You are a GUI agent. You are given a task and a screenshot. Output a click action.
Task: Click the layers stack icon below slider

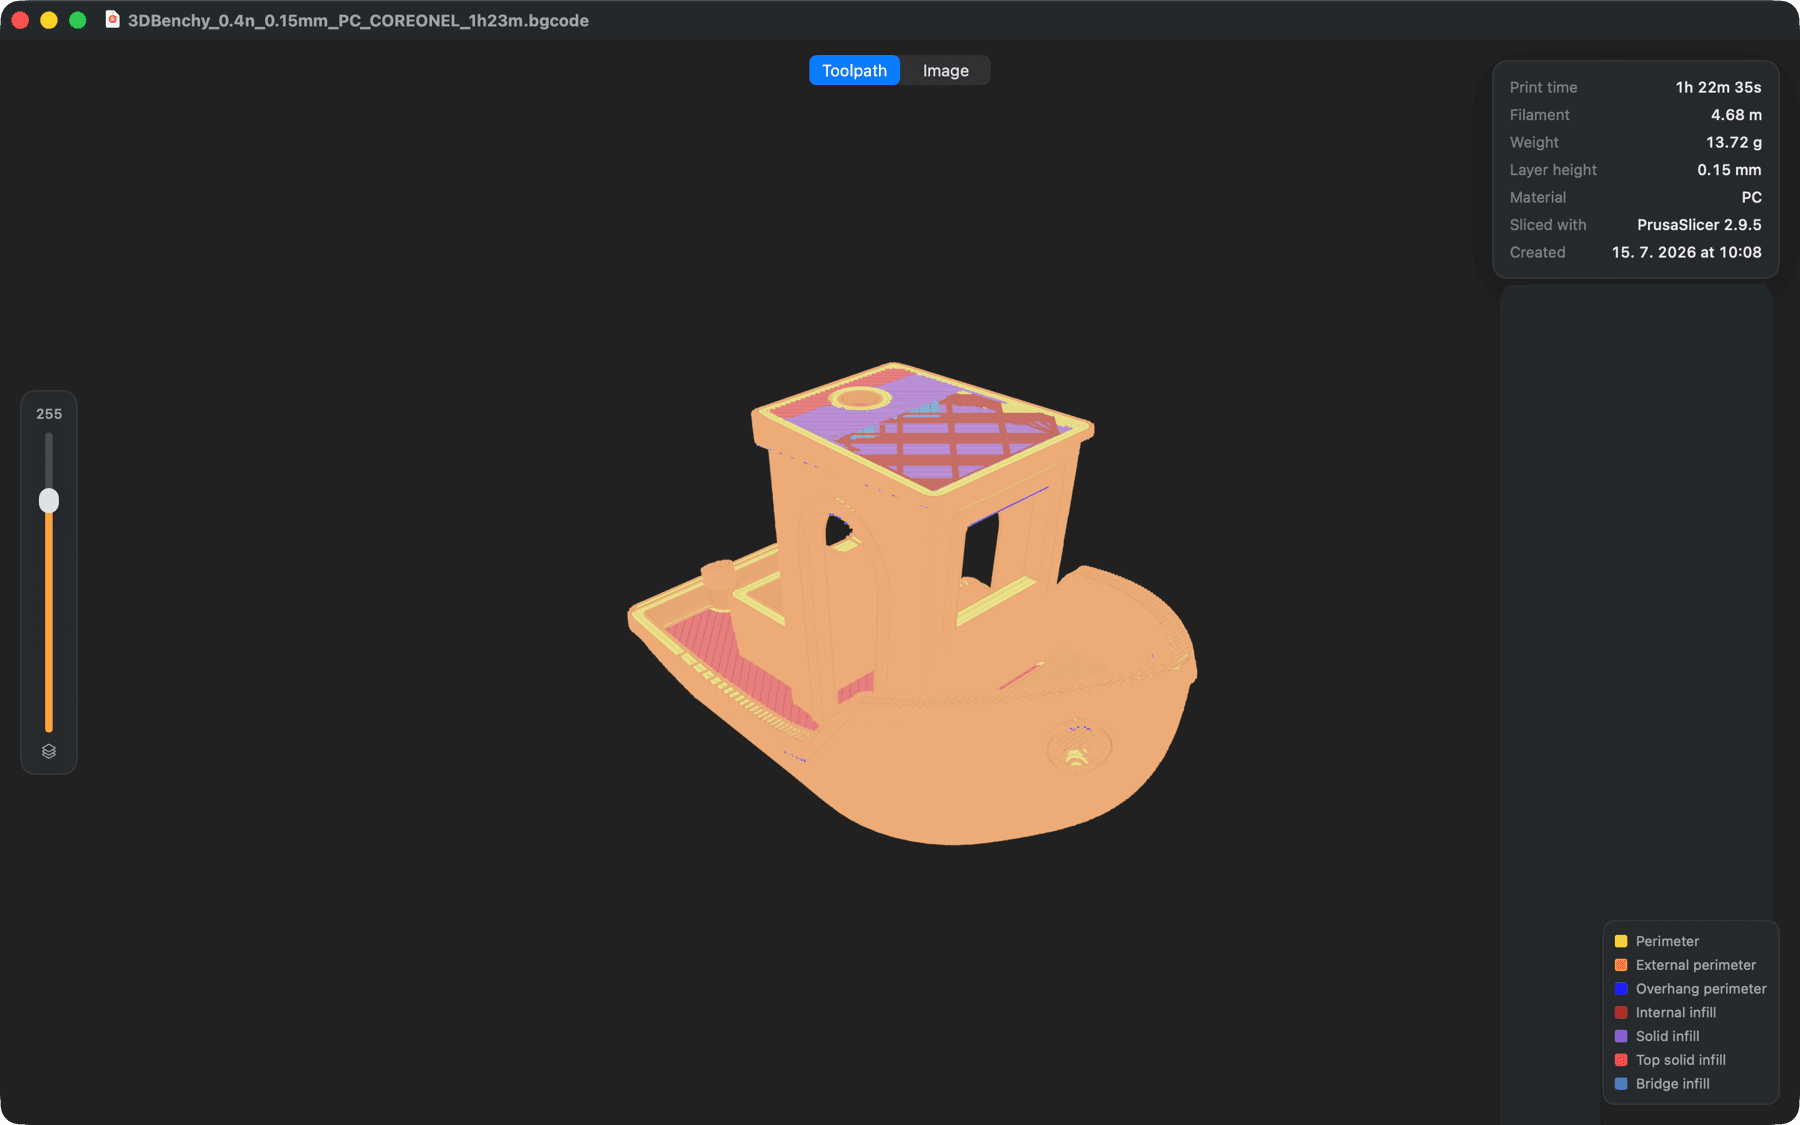pos(49,751)
